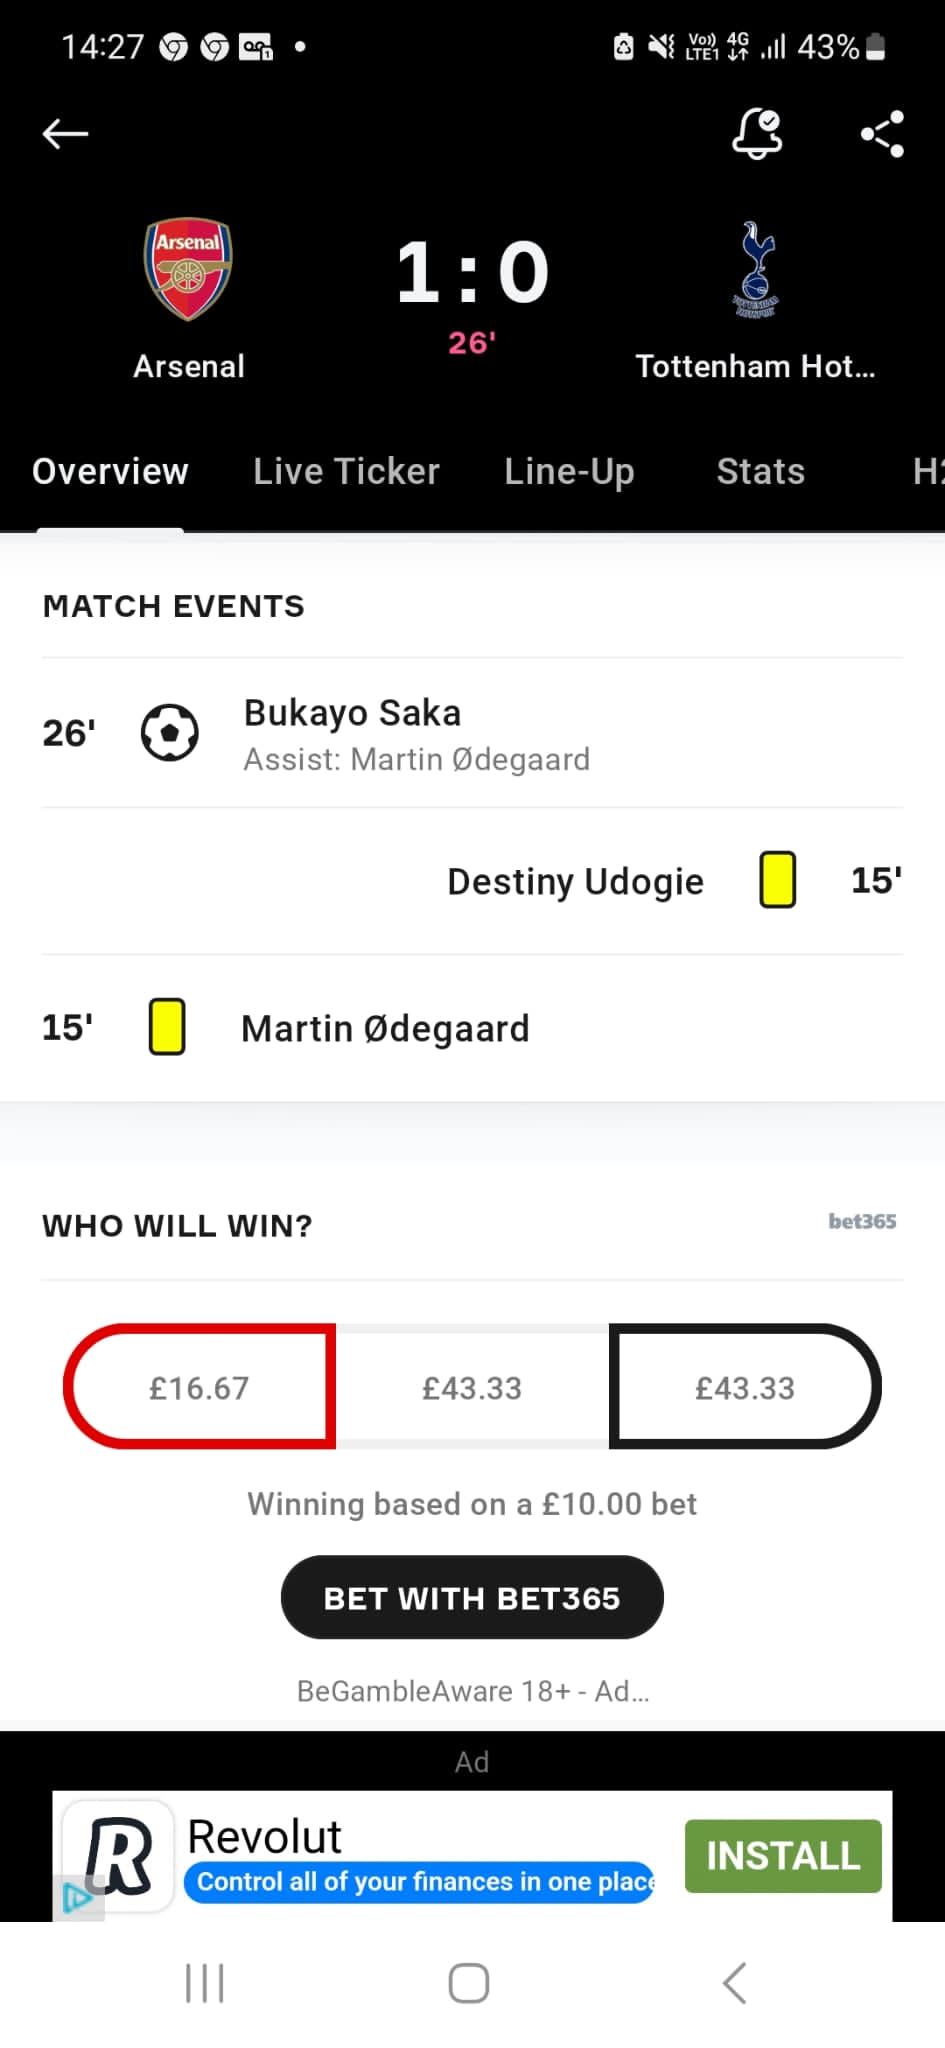This screenshot has width=945, height=2048.
Task: Switch to the Live Ticker tab
Action: coord(346,471)
